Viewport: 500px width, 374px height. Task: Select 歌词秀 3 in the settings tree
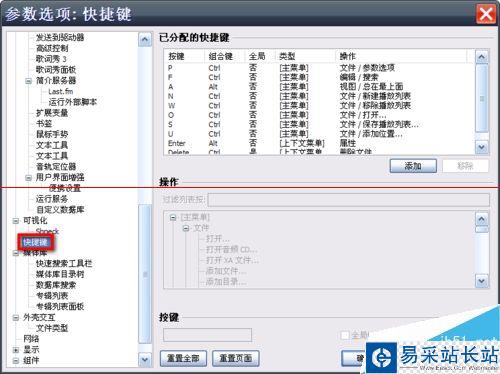(x=51, y=59)
